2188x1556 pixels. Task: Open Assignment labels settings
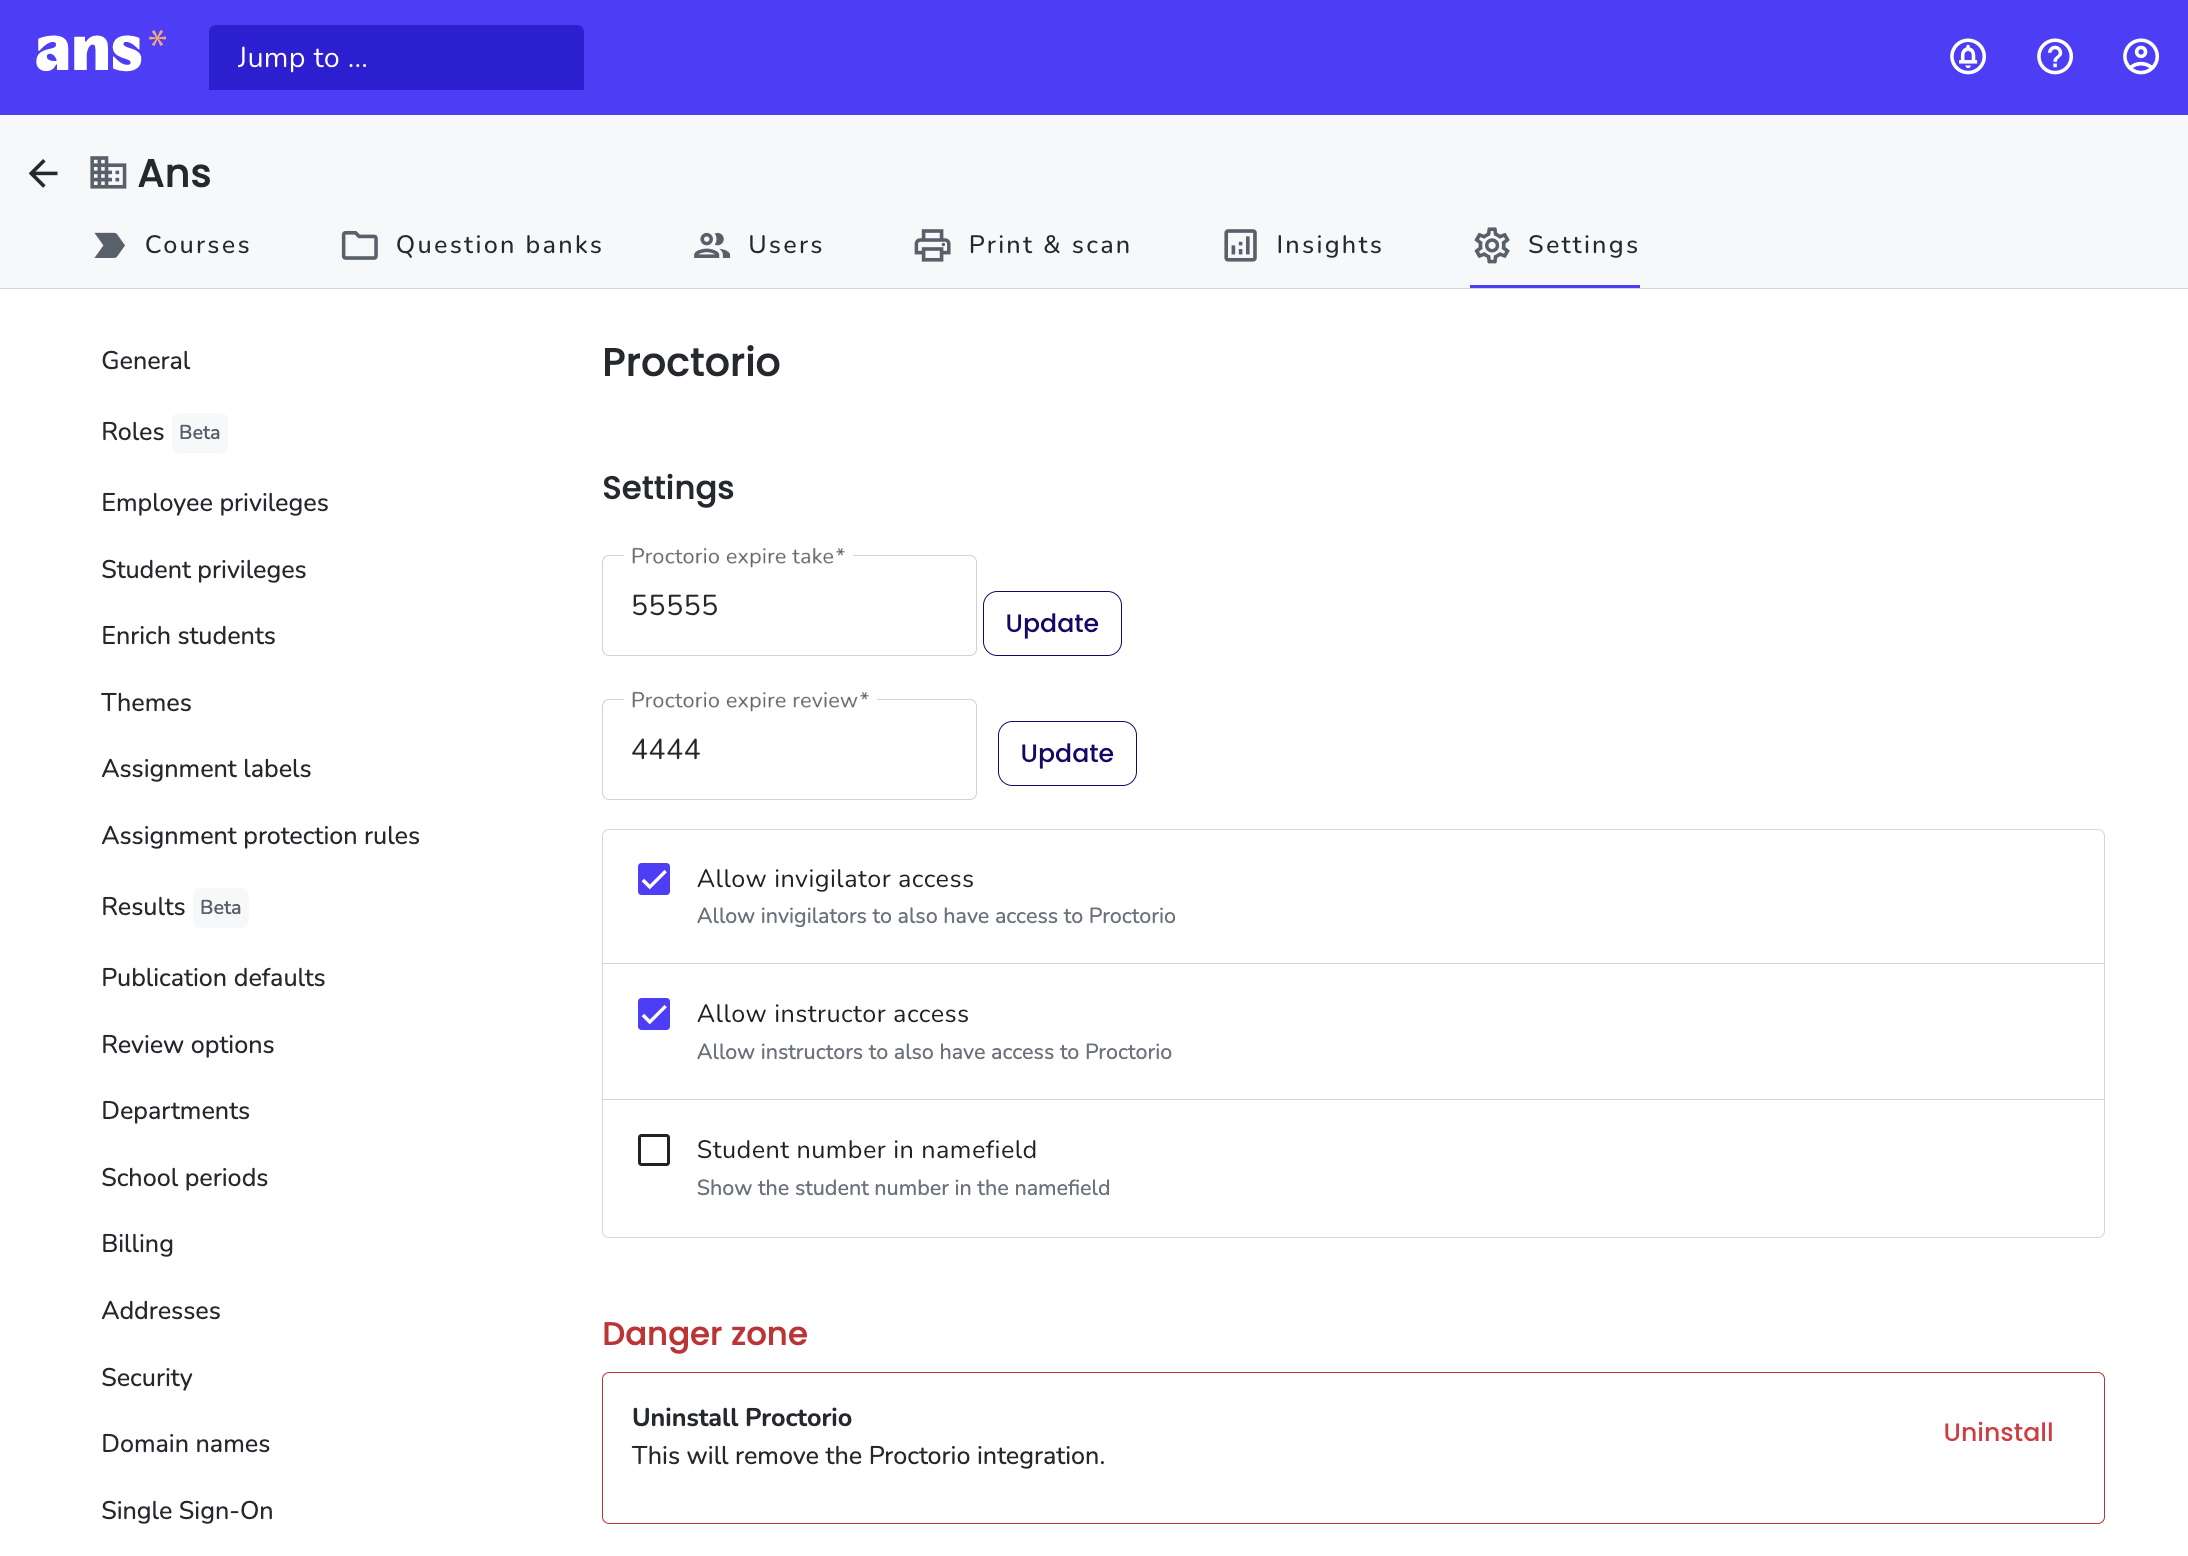click(x=206, y=769)
